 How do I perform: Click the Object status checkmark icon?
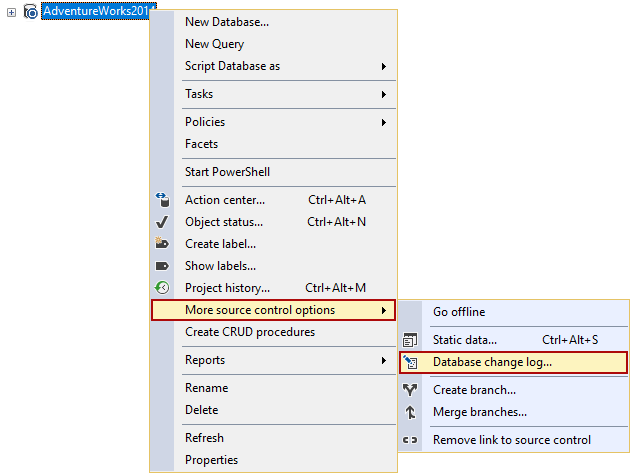coord(162,222)
